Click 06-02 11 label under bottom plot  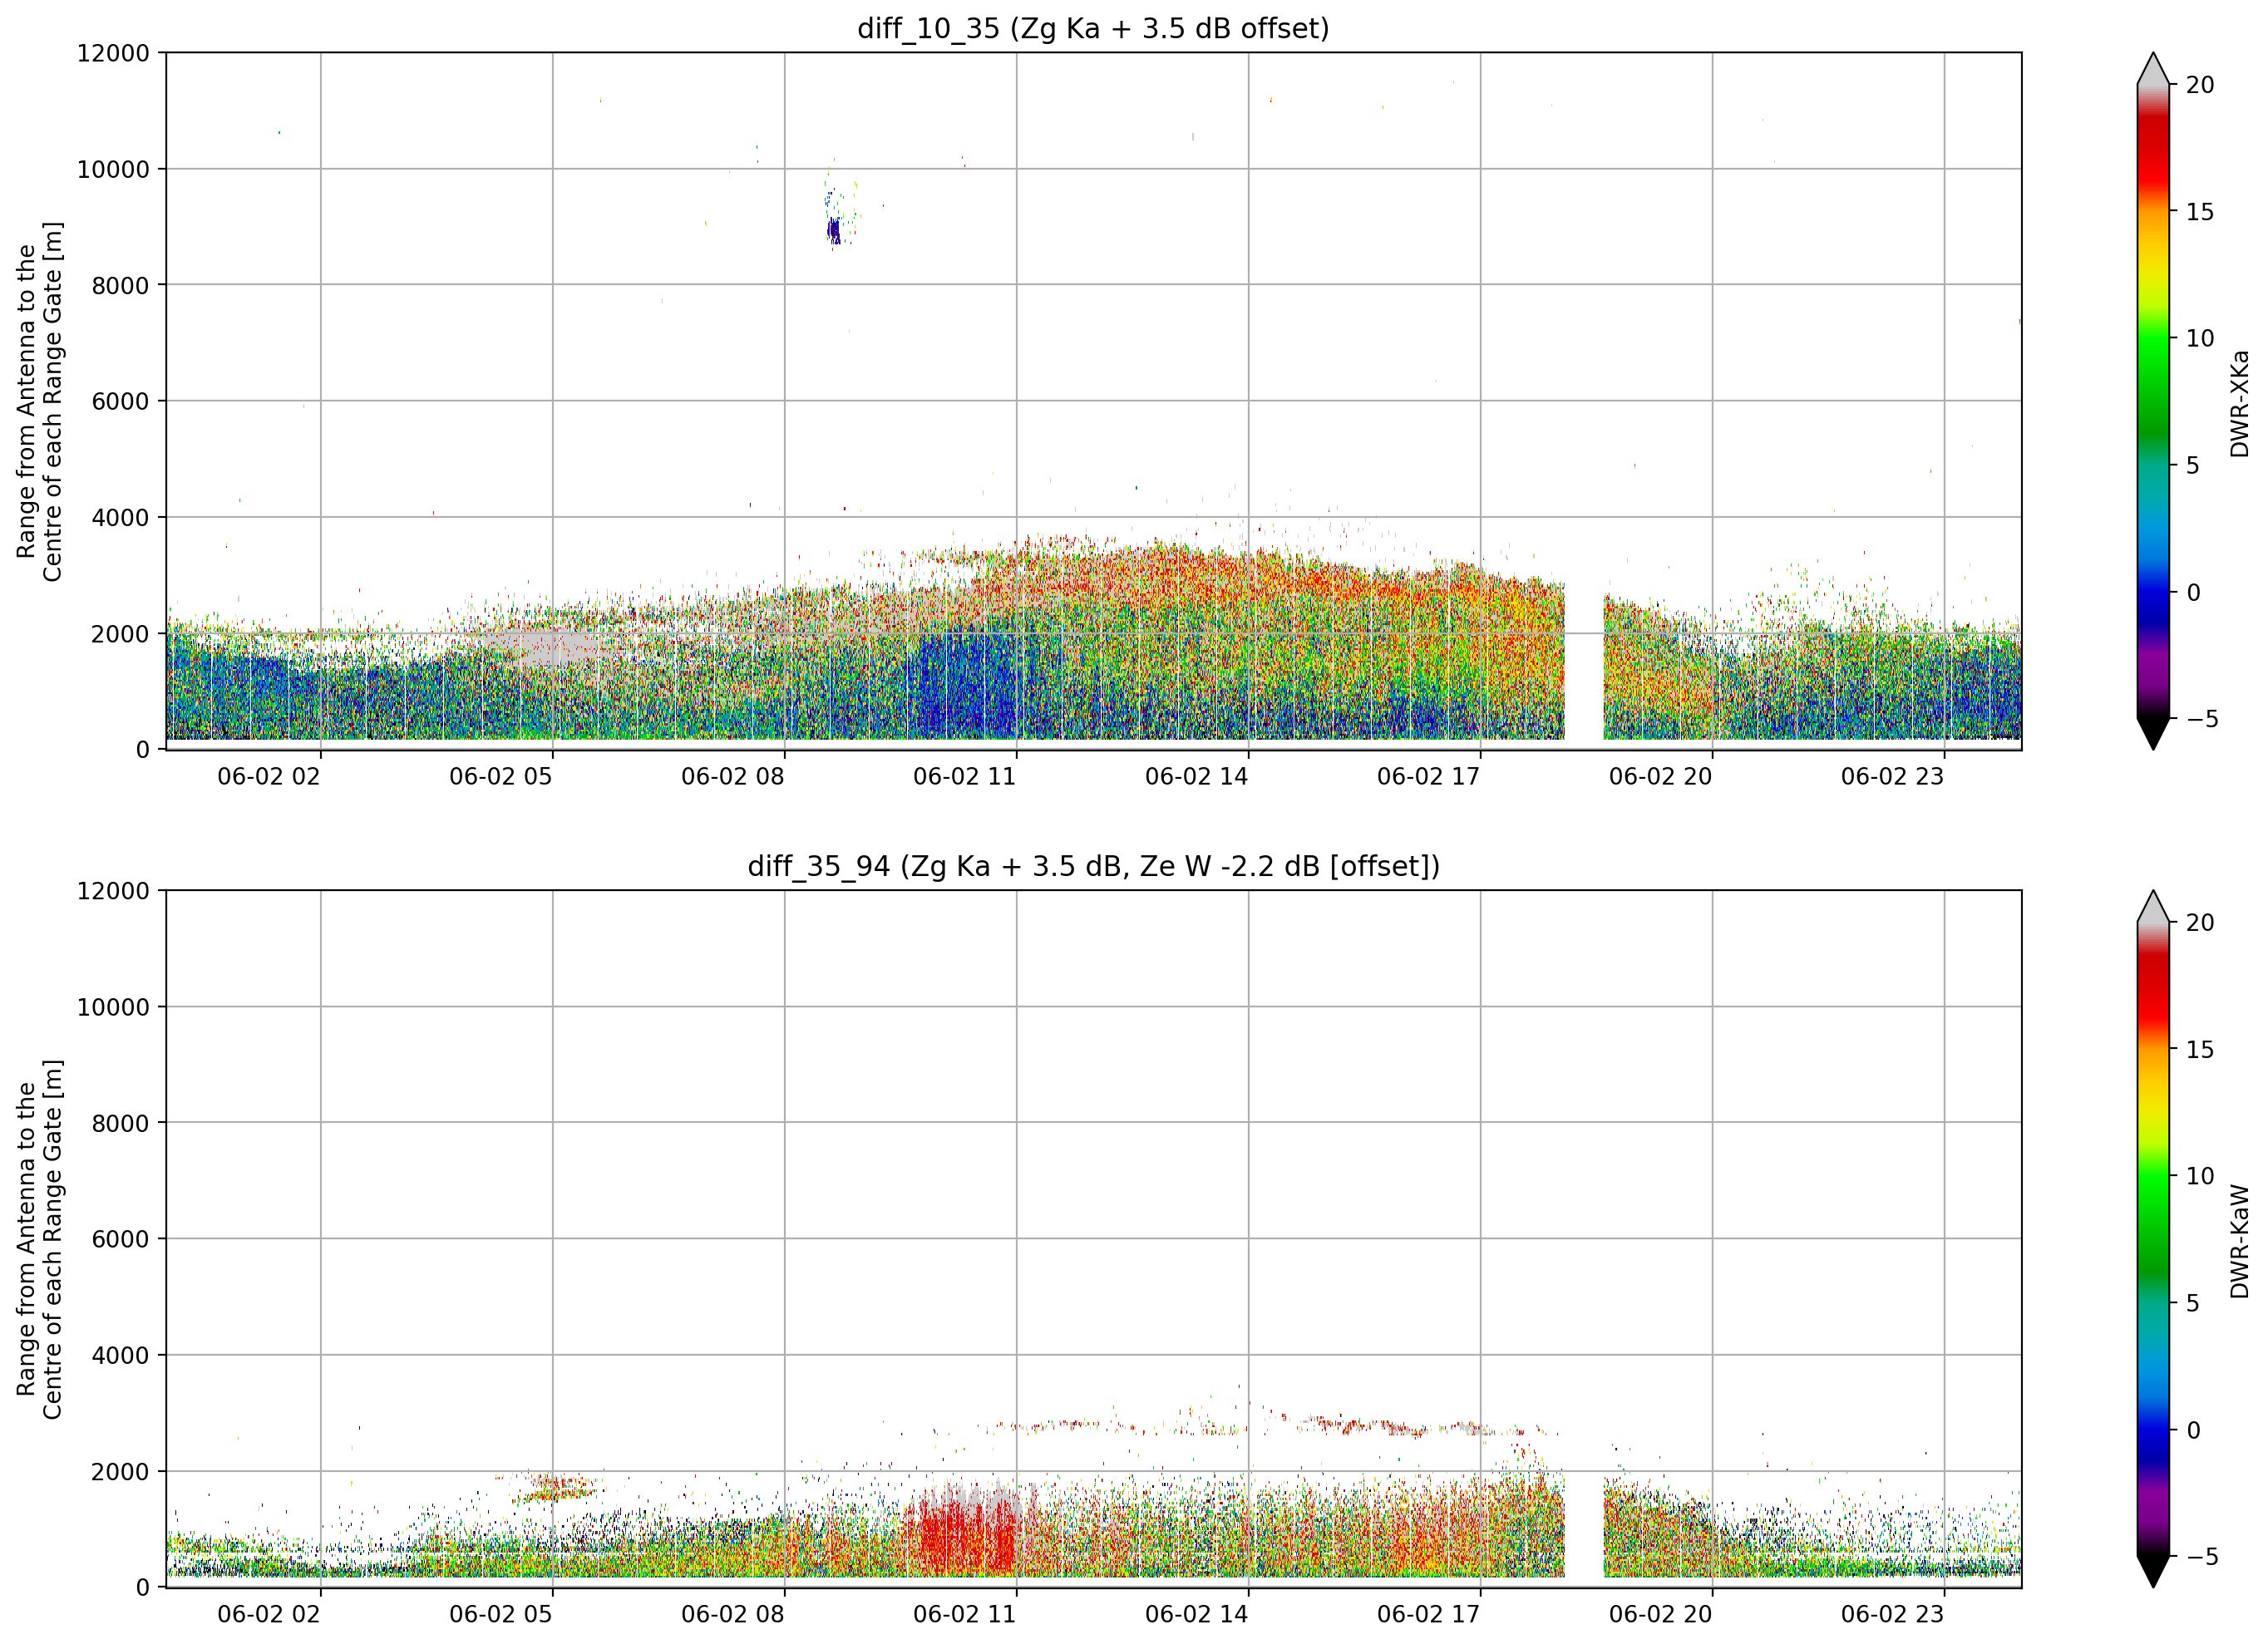(965, 1614)
